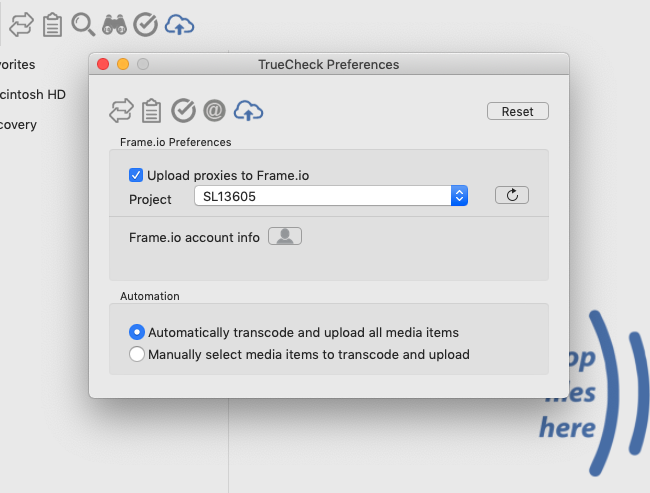Viewport: 650px width, 493px height.
Task: Open the @ email preferences tab
Action: pyautogui.click(x=214, y=111)
